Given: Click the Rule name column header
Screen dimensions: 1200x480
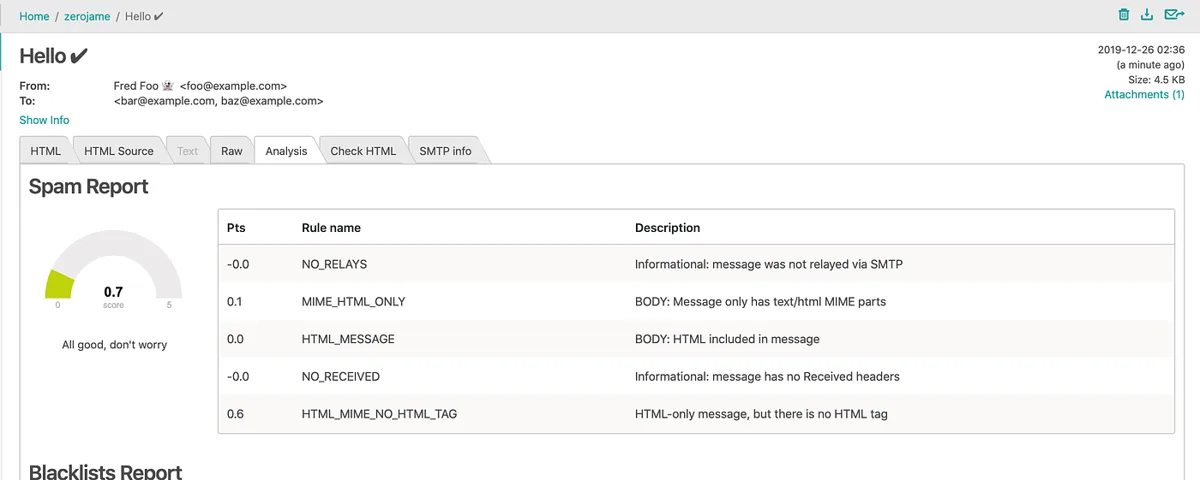Looking at the screenshot, I should [x=332, y=228].
